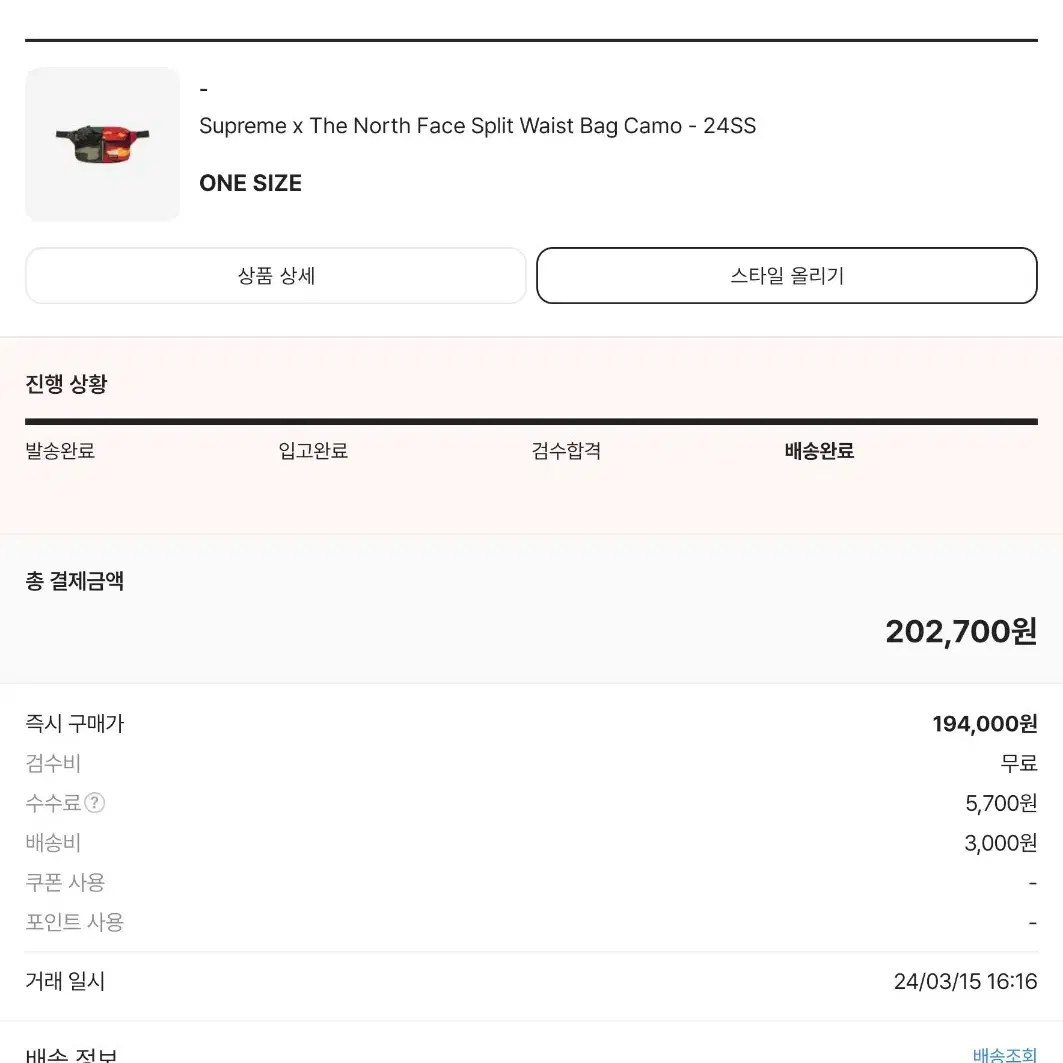
Task: Click the 5,700원 fee amount
Action: pyautogui.click(x=1001, y=803)
